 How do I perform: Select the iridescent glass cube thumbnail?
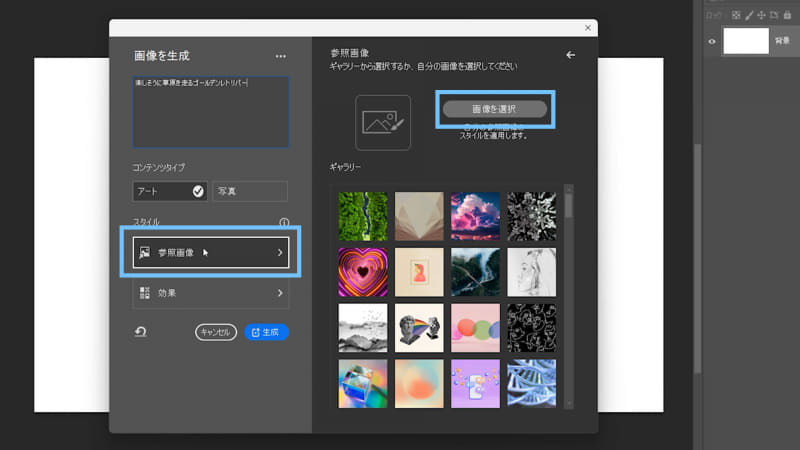point(363,384)
